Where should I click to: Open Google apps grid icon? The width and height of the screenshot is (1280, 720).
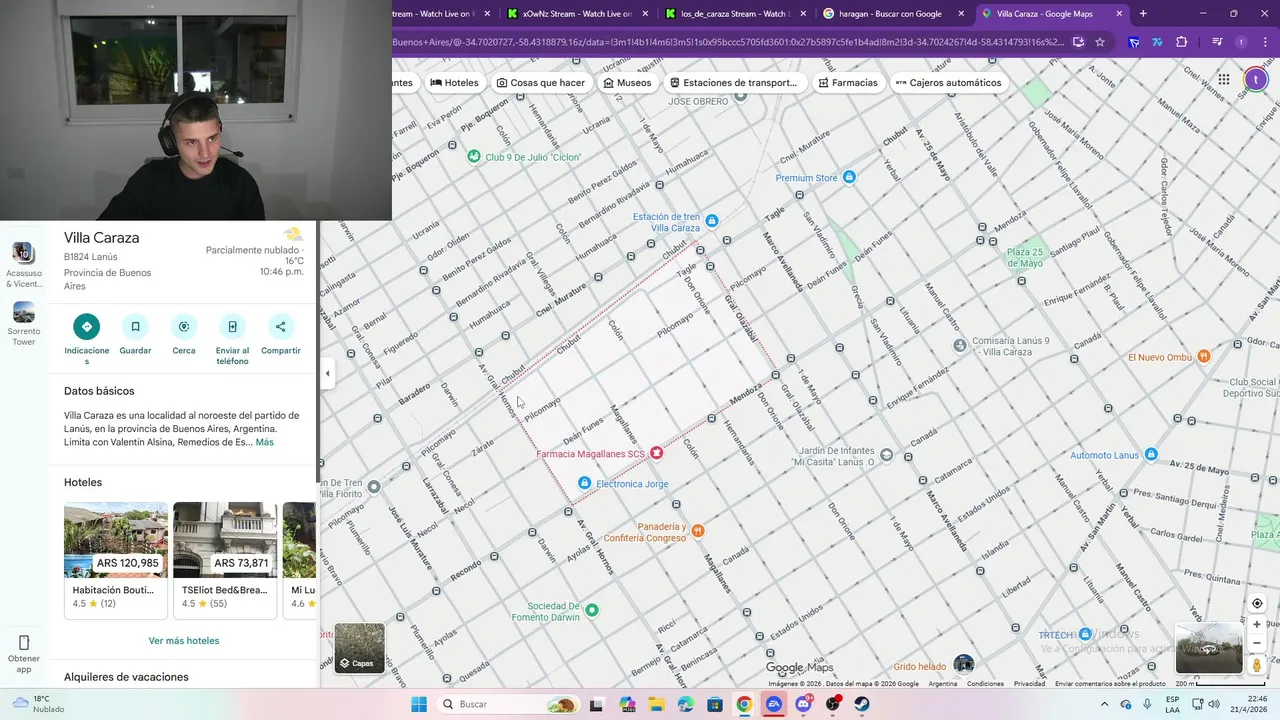1224,80
